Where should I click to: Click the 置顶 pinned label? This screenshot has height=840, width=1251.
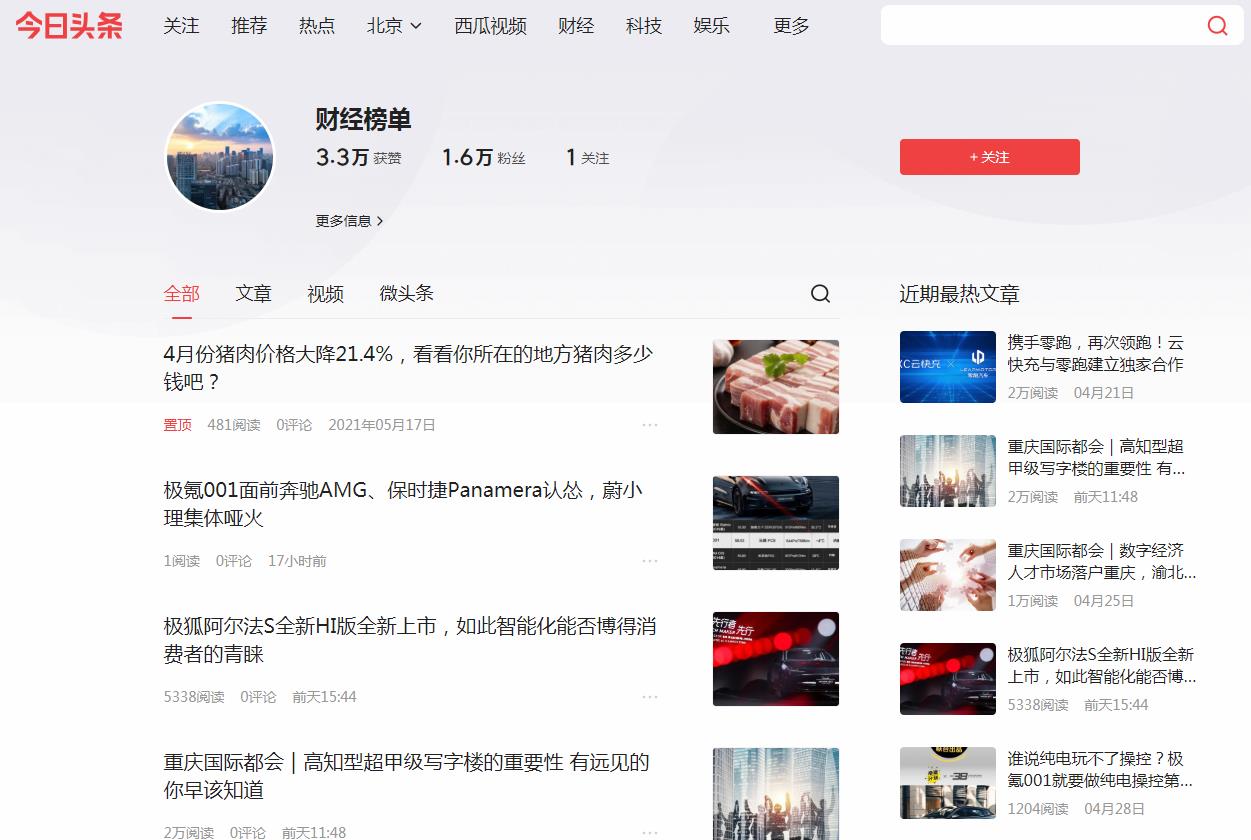tap(177, 425)
